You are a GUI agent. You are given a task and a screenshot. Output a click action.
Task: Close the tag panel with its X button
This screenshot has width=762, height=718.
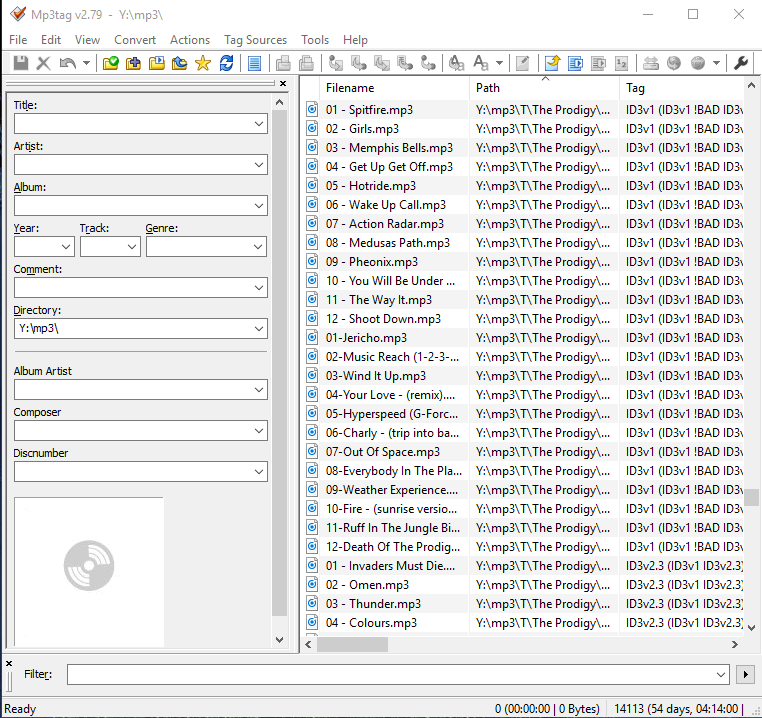pos(283,84)
